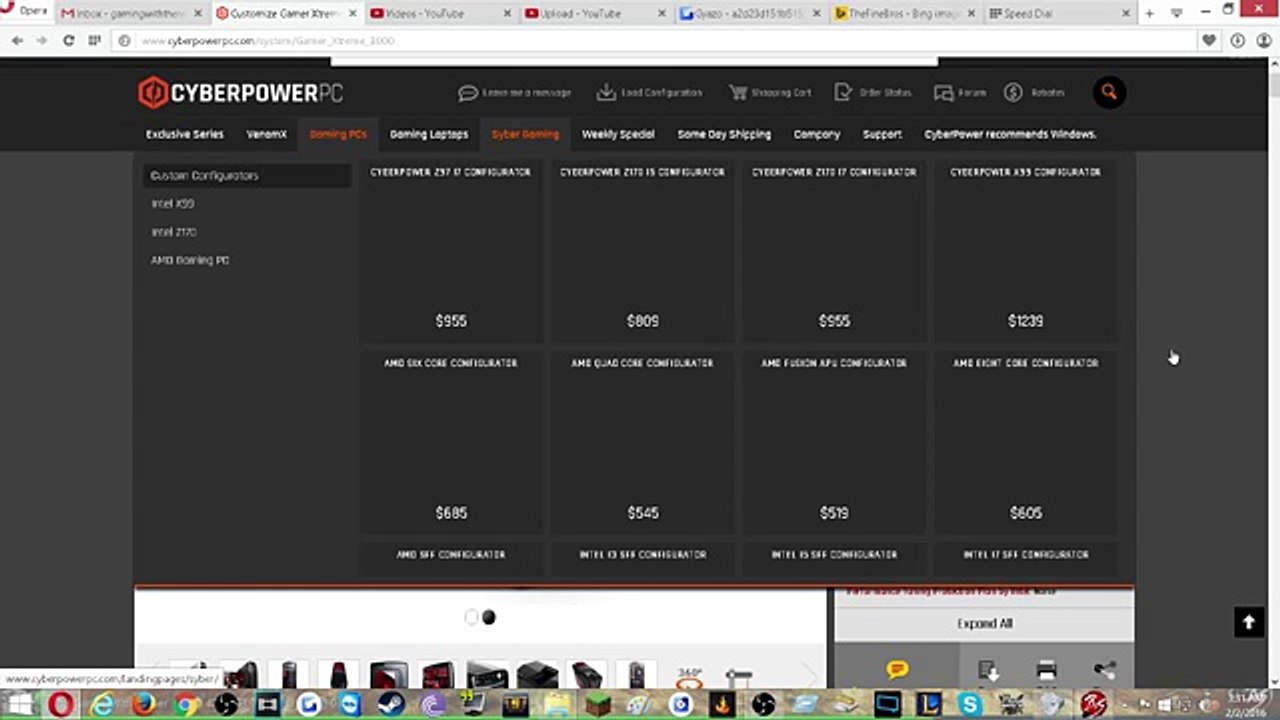1280x720 pixels.
Task: Switch to the Speed Dial tab
Action: coord(1059,14)
